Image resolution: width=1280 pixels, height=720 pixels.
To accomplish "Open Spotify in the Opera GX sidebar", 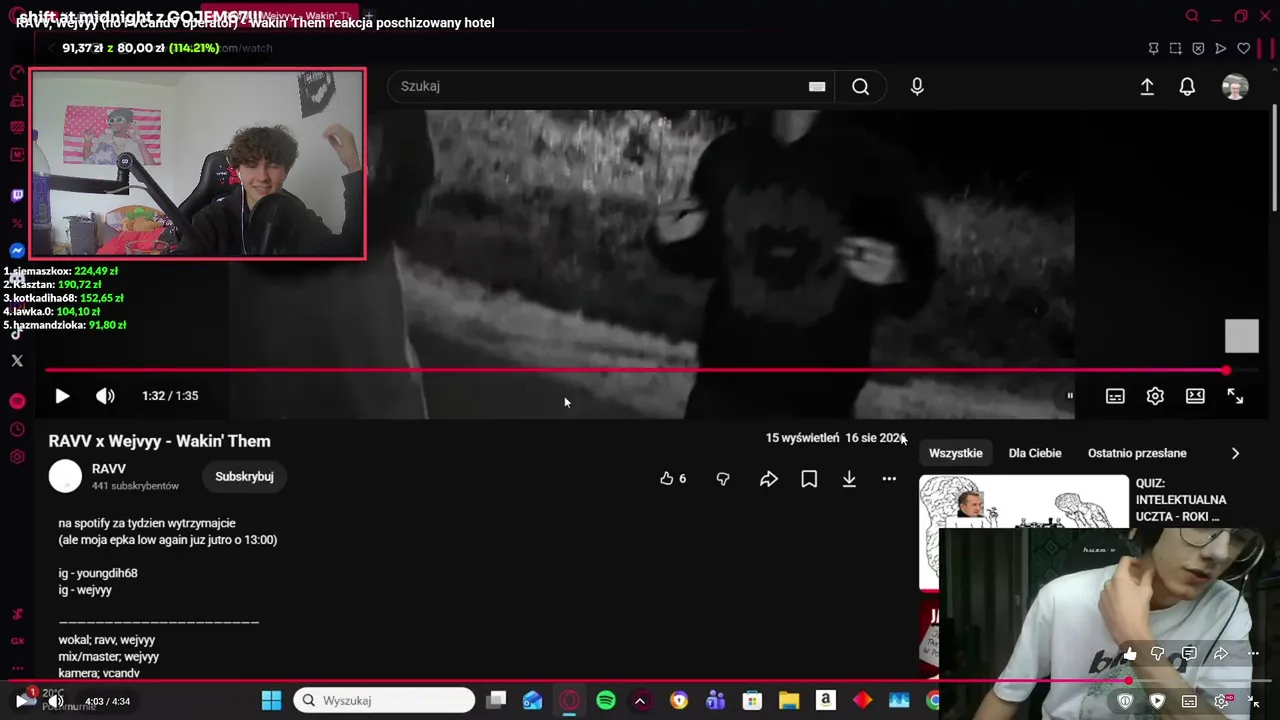I will pos(17,401).
